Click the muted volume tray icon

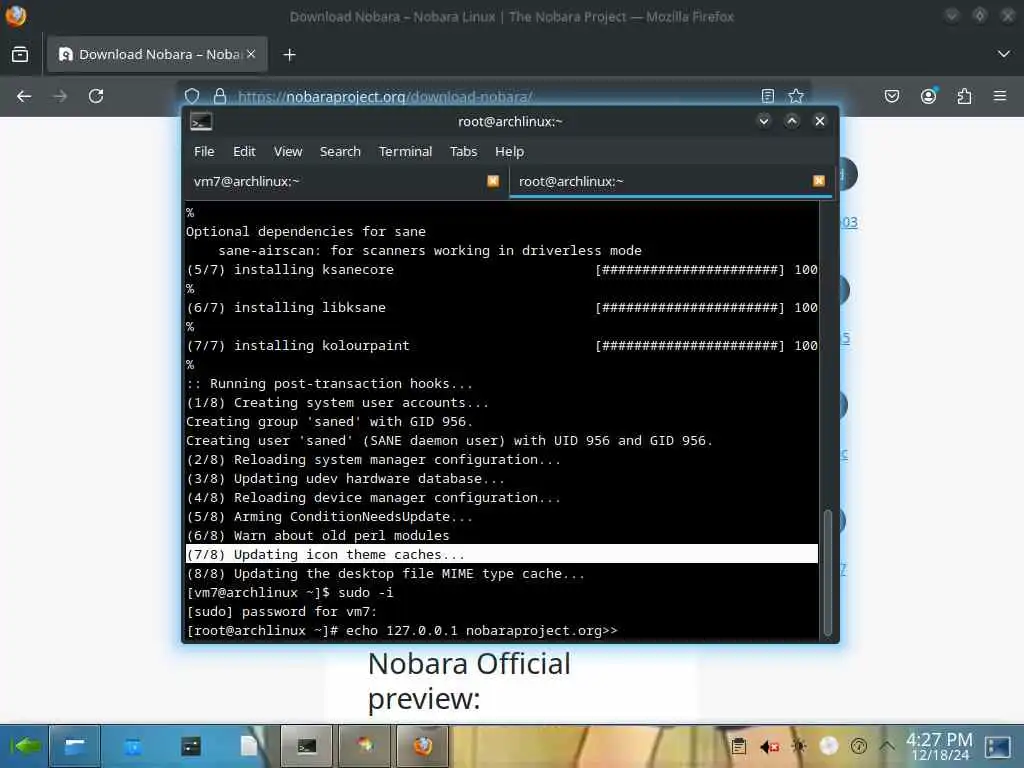point(769,746)
